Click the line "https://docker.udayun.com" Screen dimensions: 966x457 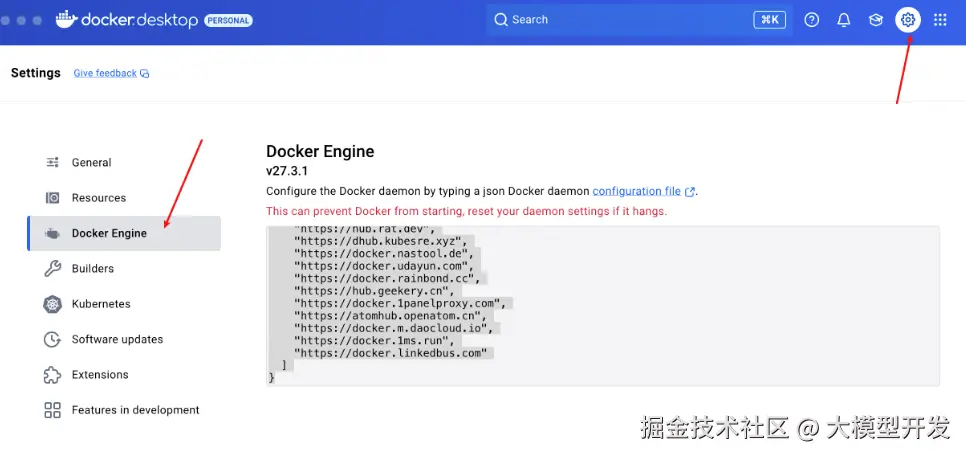pos(384,266)
